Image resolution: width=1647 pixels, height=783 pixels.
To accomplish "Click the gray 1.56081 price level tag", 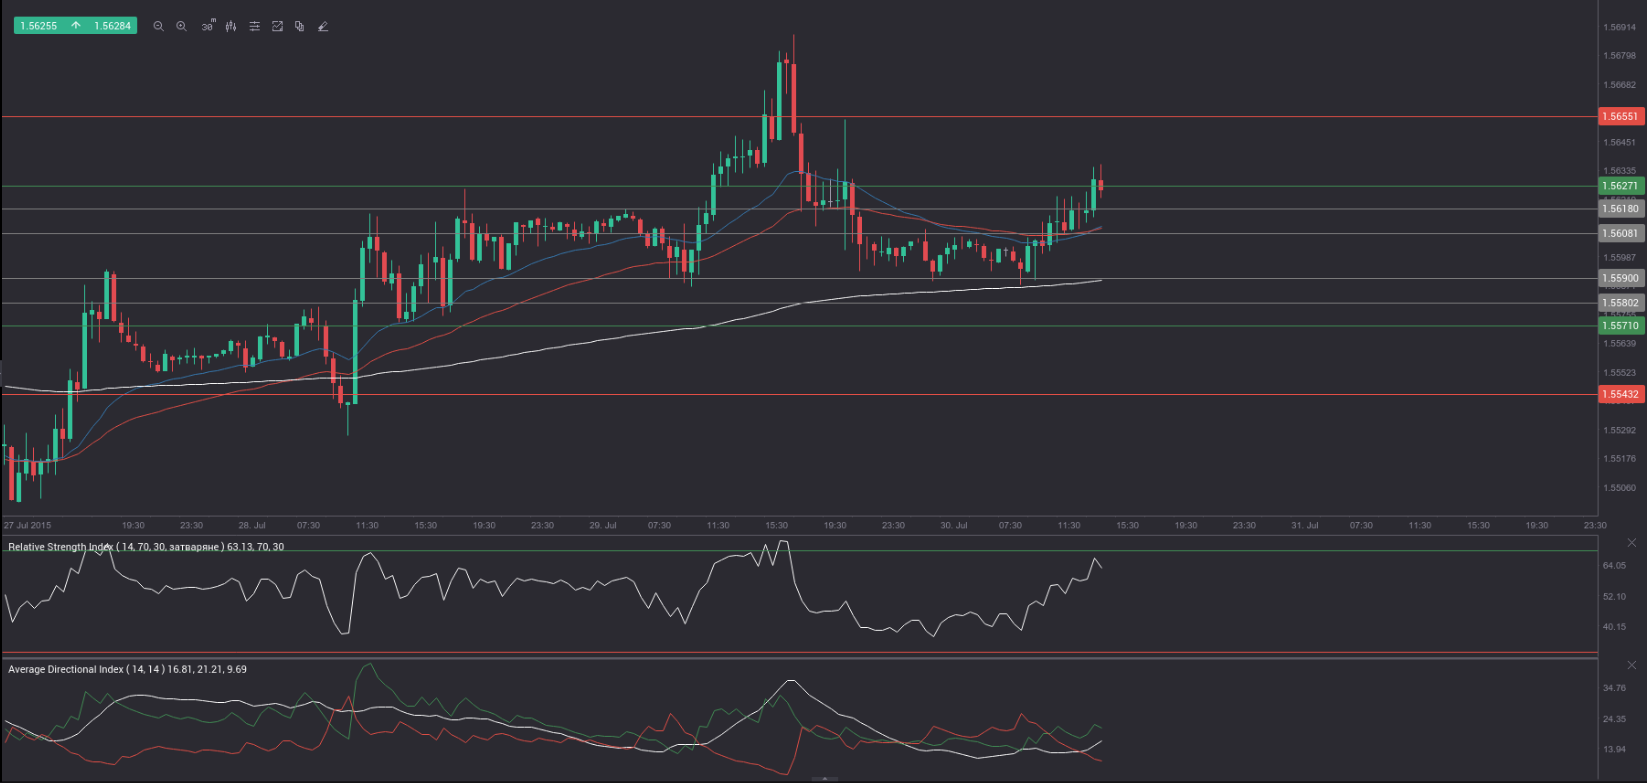I will (x=1620, y=233).
